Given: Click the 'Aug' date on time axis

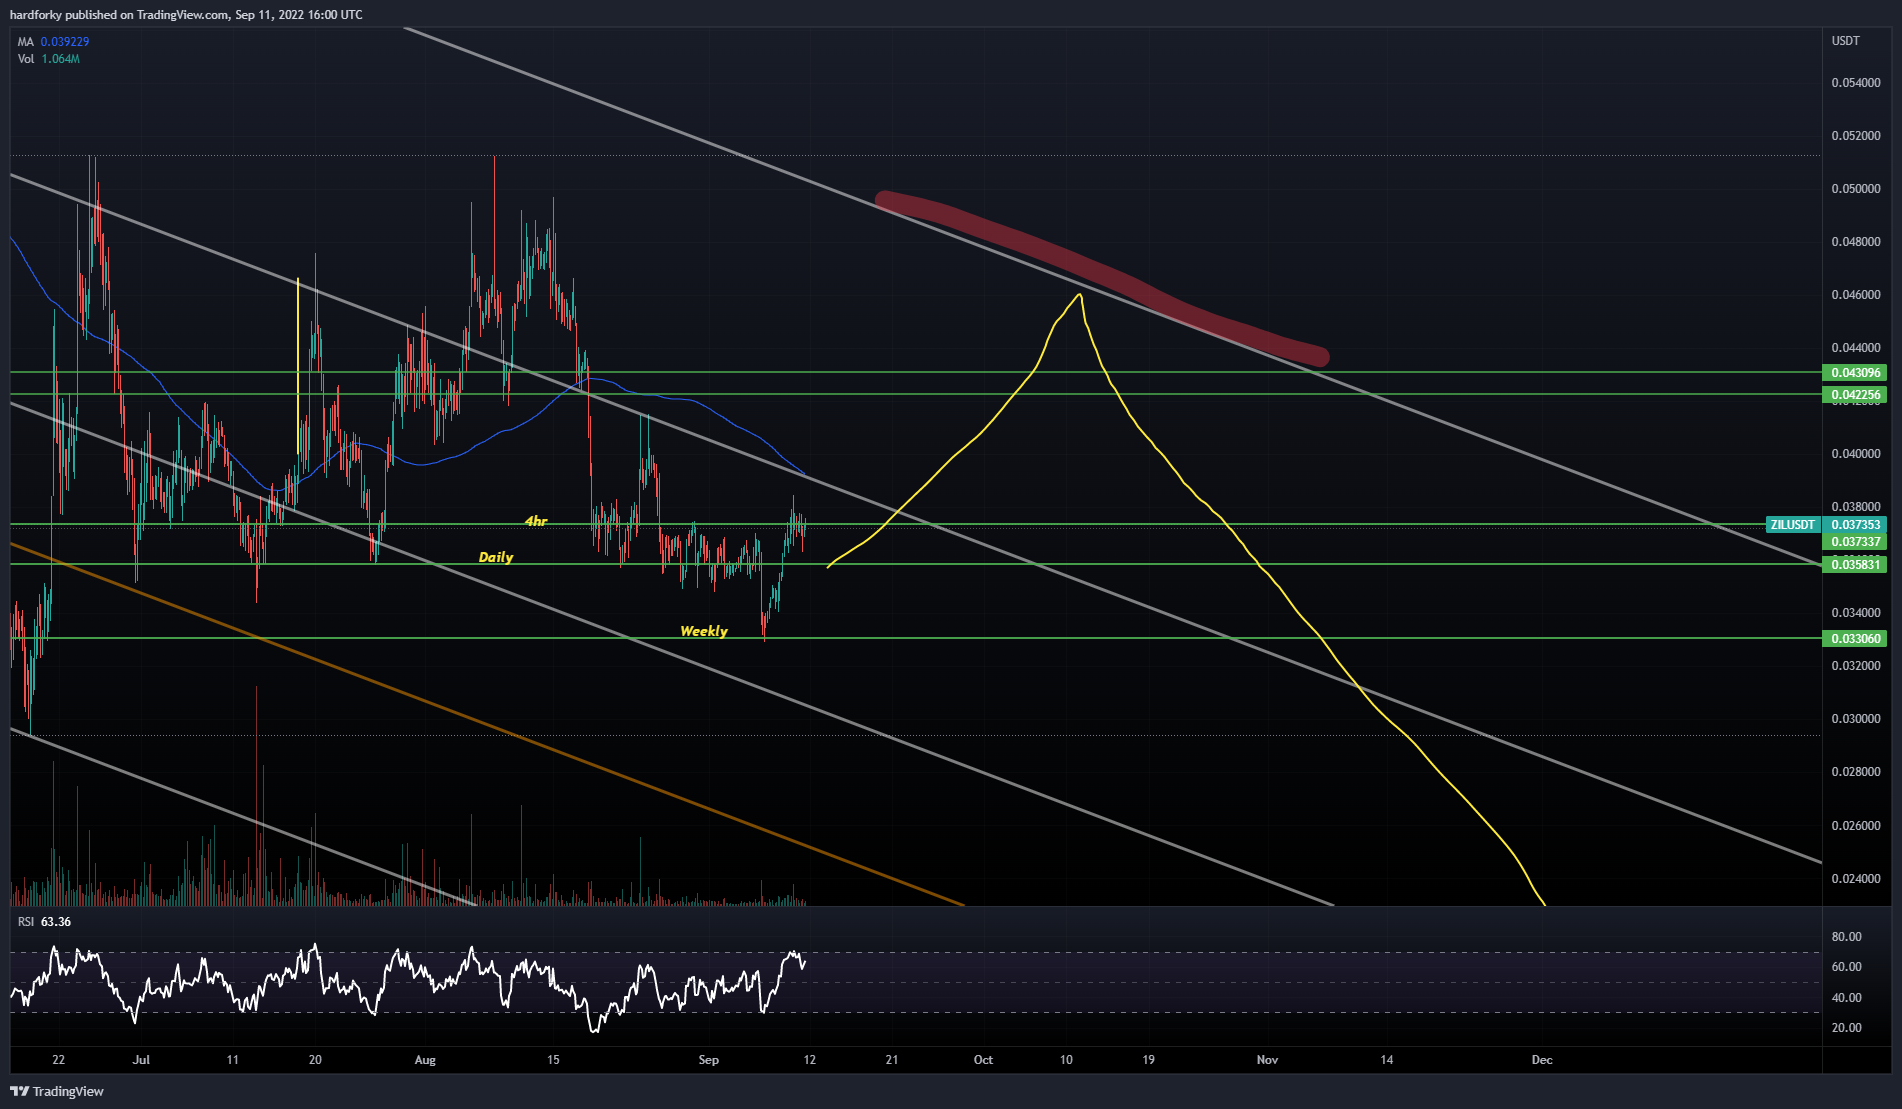Looking at the screenshot, I should [x=425, y=1060].
